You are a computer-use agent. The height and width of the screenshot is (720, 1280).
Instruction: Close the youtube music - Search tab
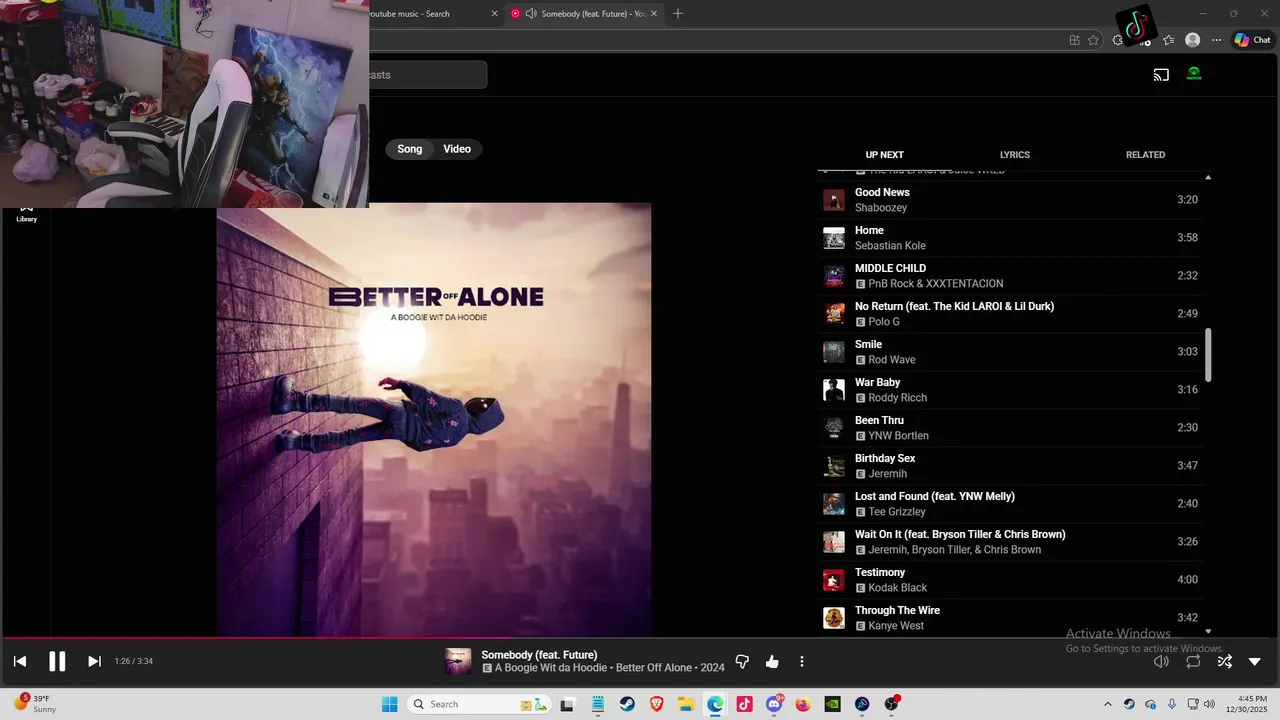[494, 14]
